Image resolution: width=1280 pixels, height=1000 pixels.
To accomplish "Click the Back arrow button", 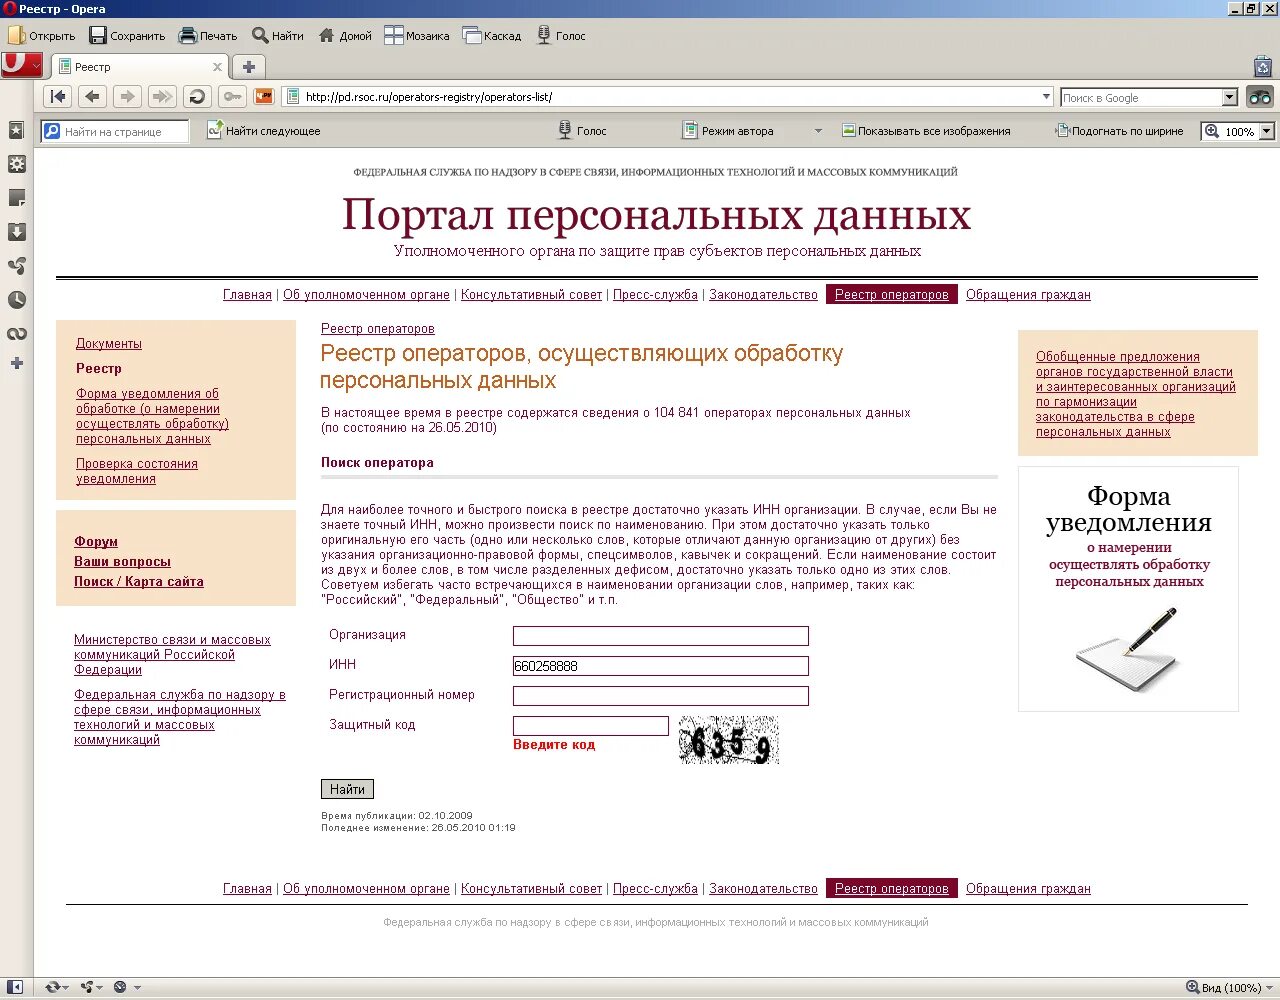I will (x=92, y=97).
